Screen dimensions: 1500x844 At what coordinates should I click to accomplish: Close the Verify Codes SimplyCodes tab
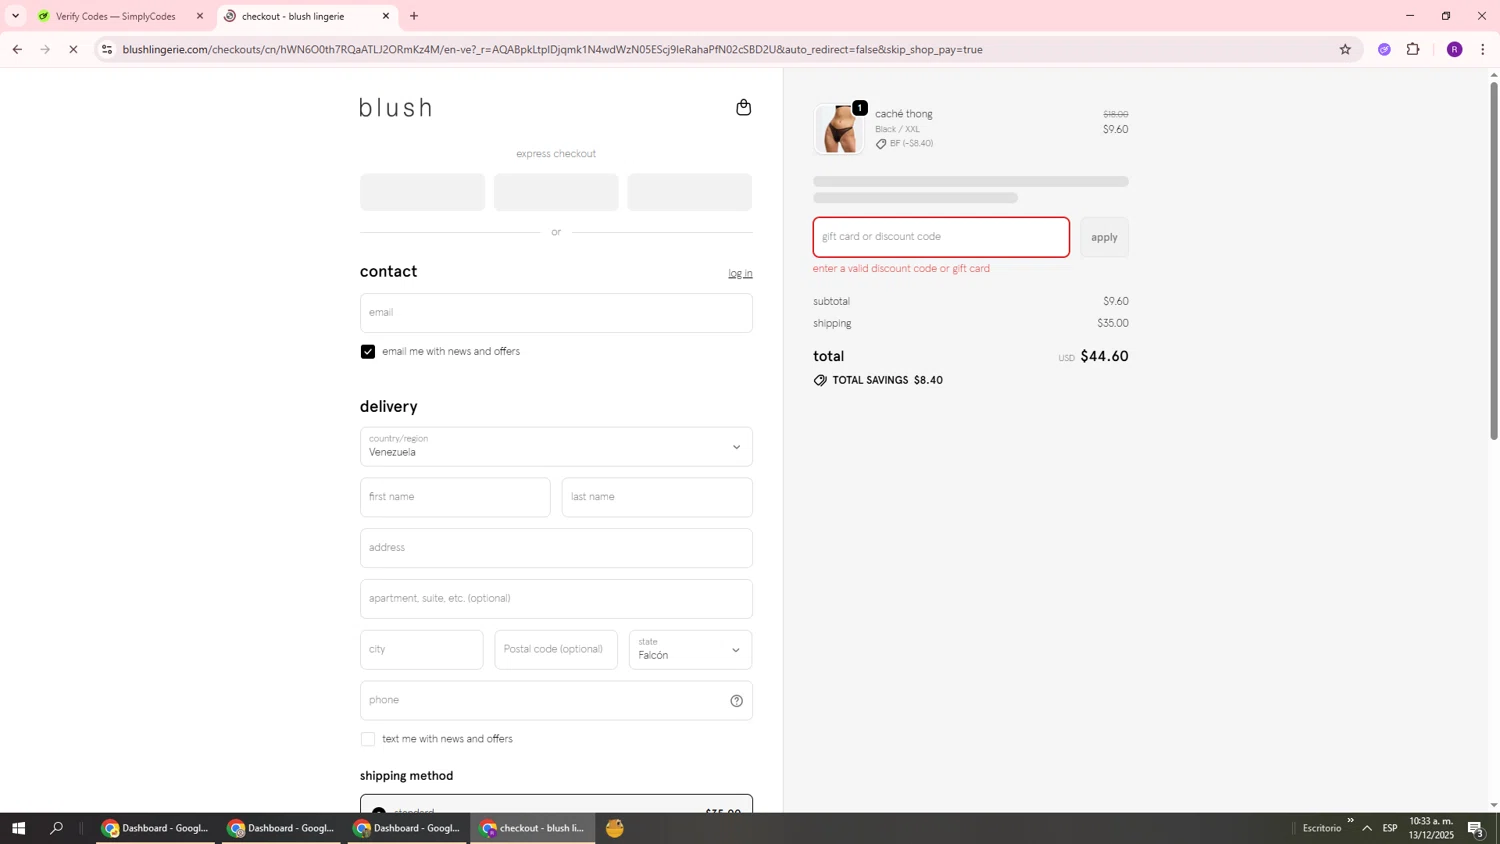point(200,16)
